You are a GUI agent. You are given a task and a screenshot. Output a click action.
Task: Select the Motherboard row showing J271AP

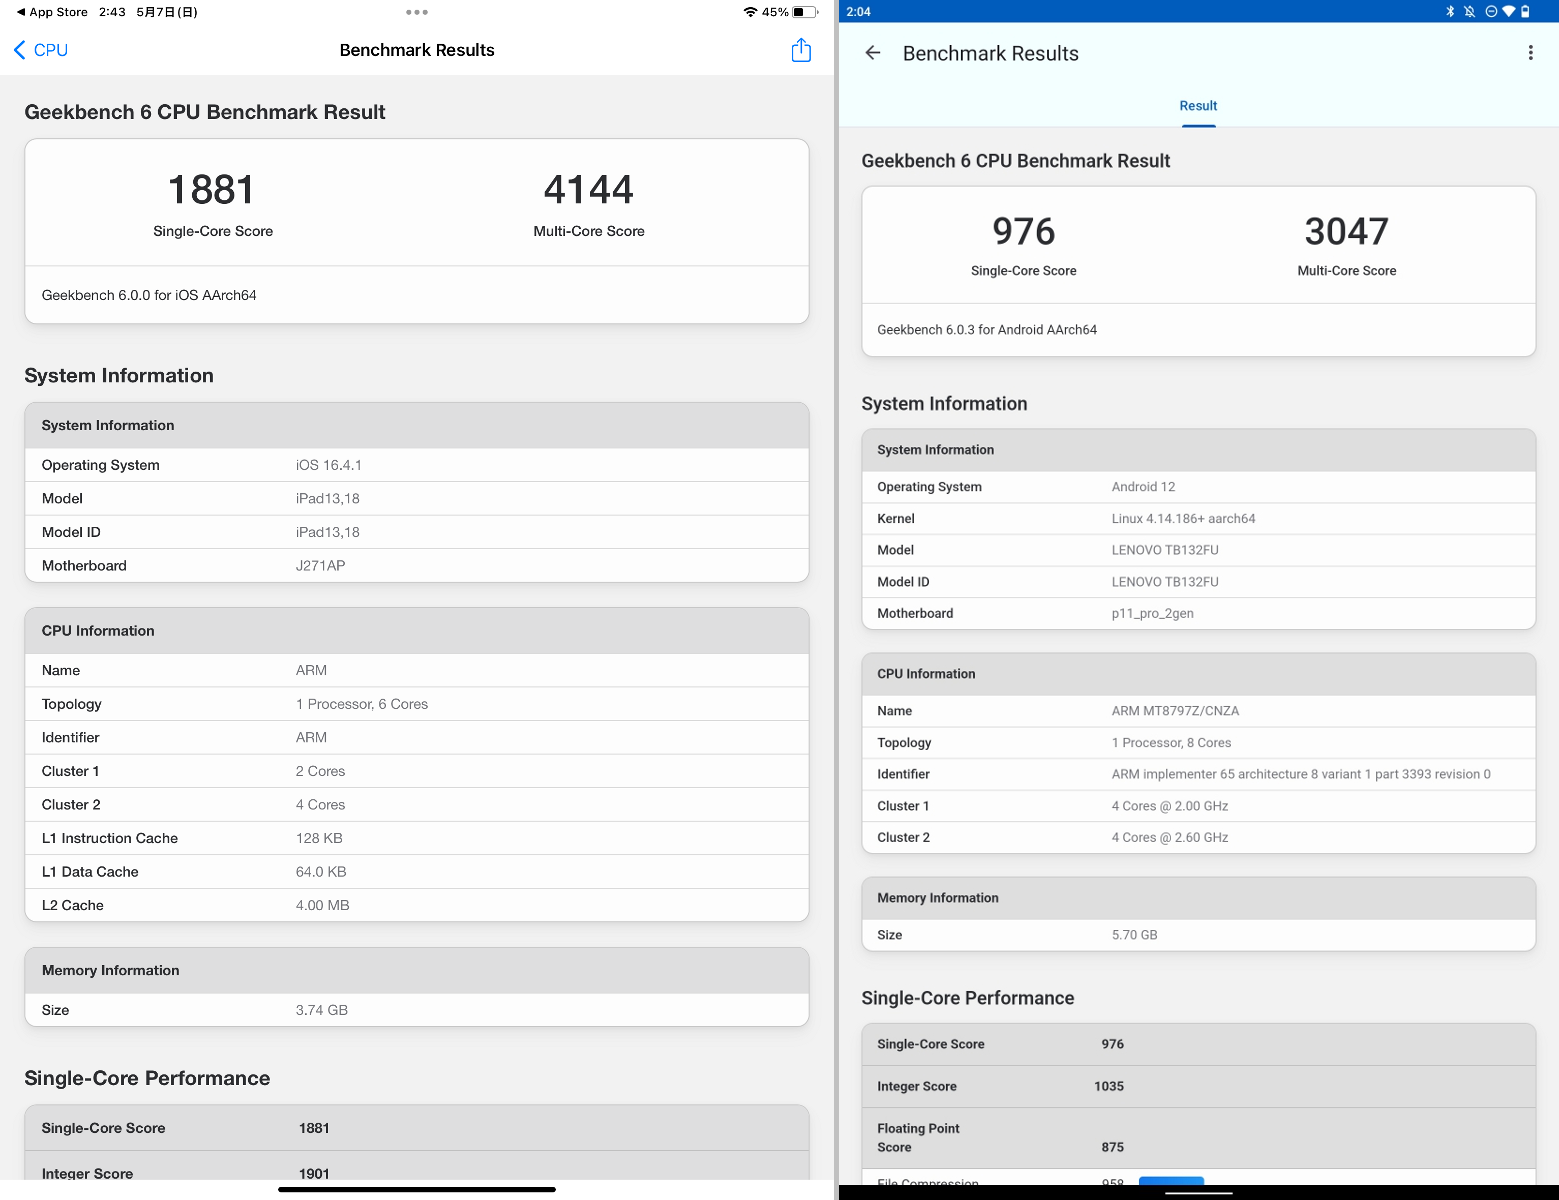pyautogui.click(x=417, y=565)
